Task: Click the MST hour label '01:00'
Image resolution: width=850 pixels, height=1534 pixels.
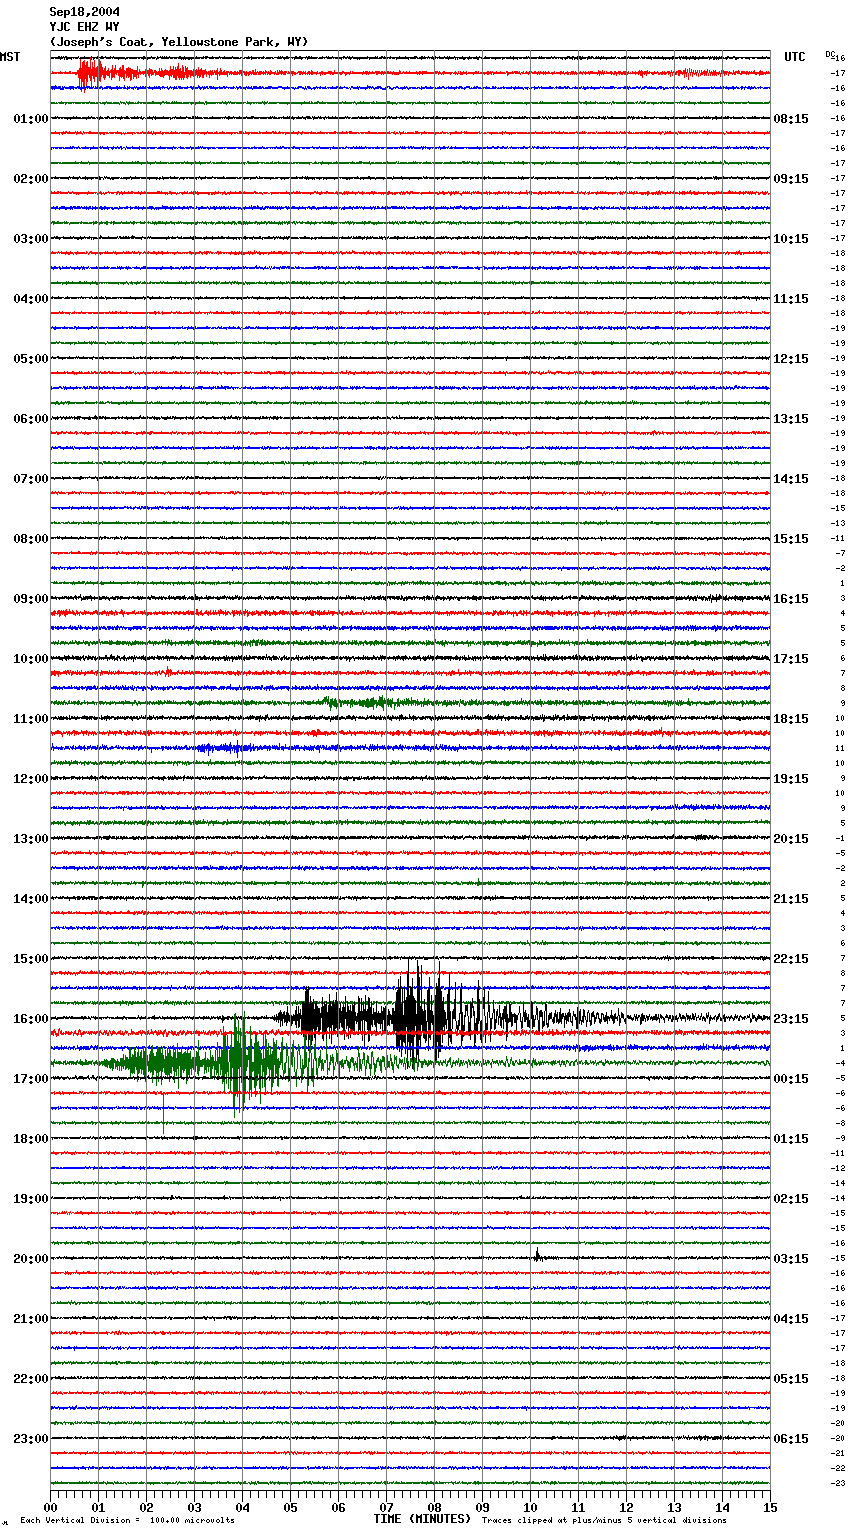Action: pyautogui.click(x=30, y=119)
